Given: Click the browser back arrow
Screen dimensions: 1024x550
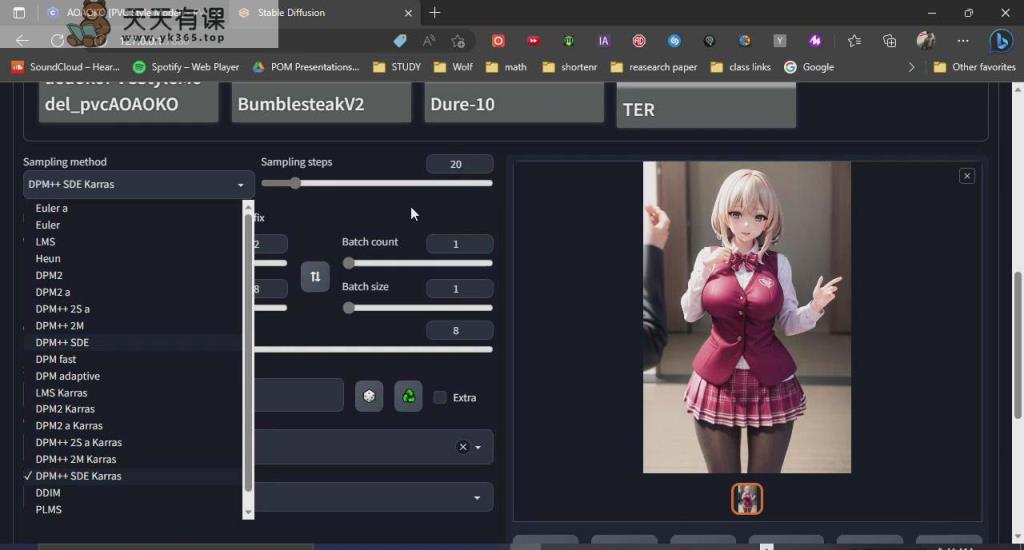Looking at the screenshot, I should click(x=22, y=40).
